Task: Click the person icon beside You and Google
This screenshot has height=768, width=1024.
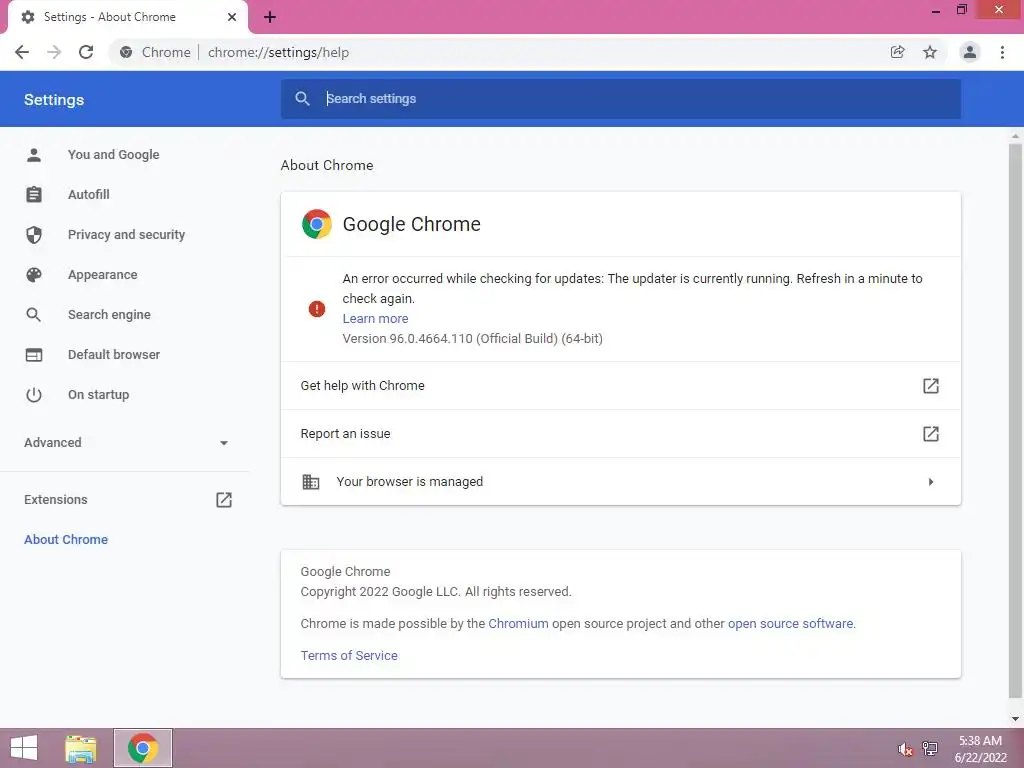Action: click(x=34, y=155)
